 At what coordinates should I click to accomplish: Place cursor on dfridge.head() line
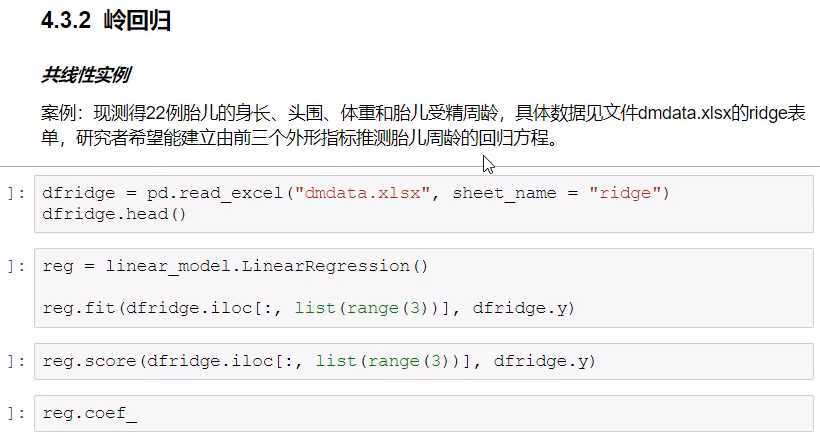(114, 214)
